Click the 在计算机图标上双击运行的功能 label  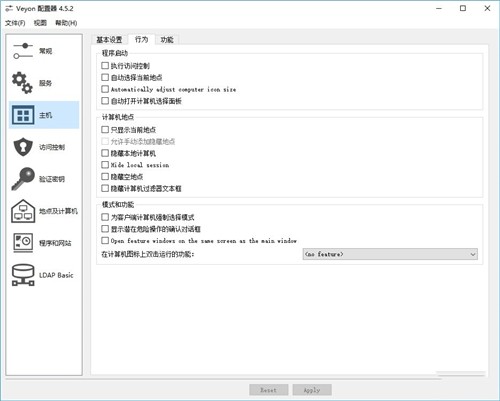148,254
